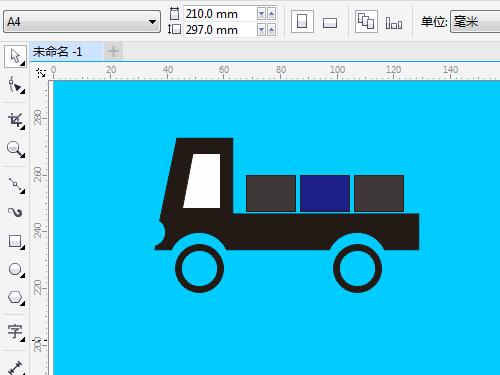
Task: Select the Artistic media tool
Action: [15, 212]
